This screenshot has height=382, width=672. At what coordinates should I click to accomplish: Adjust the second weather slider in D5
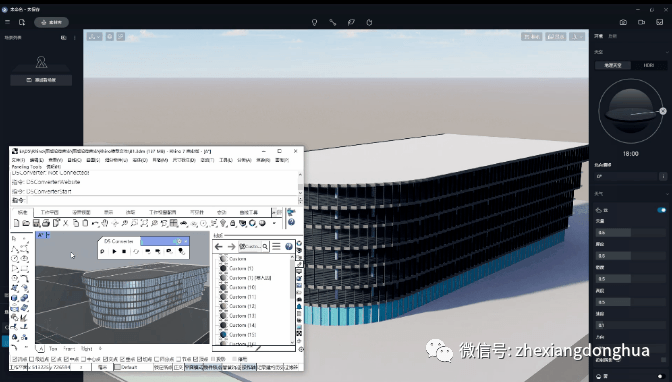tap(630, 256)
